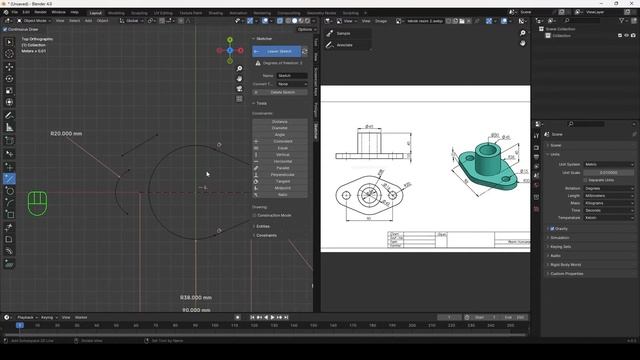640x360 pixels.
Task: Select the Rotate tool
Action: (x=9, y=79)
